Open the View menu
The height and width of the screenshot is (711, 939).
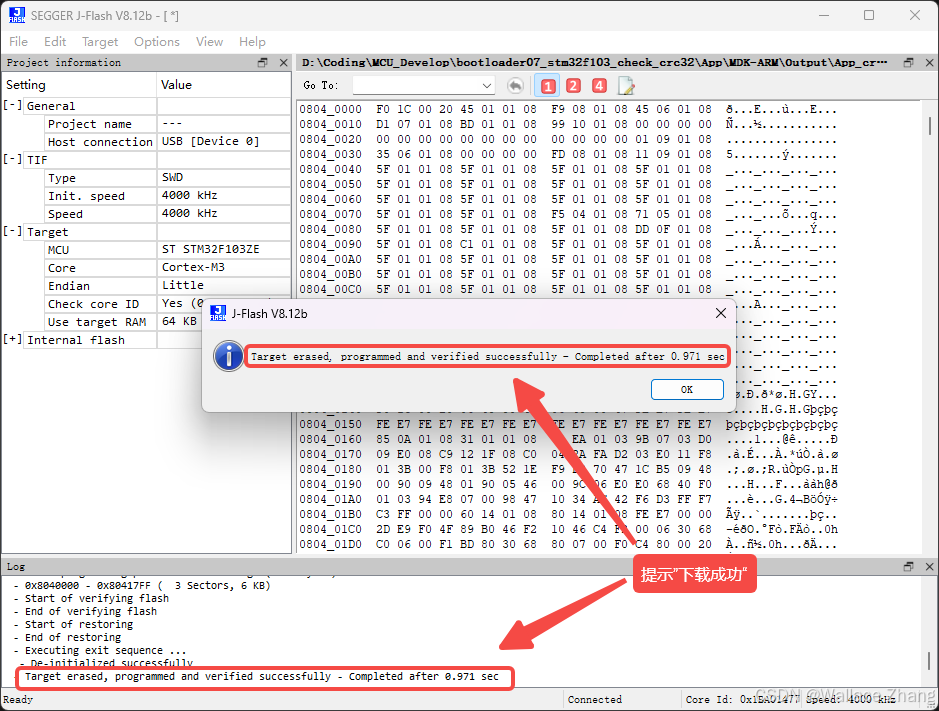tap(209, 41)
